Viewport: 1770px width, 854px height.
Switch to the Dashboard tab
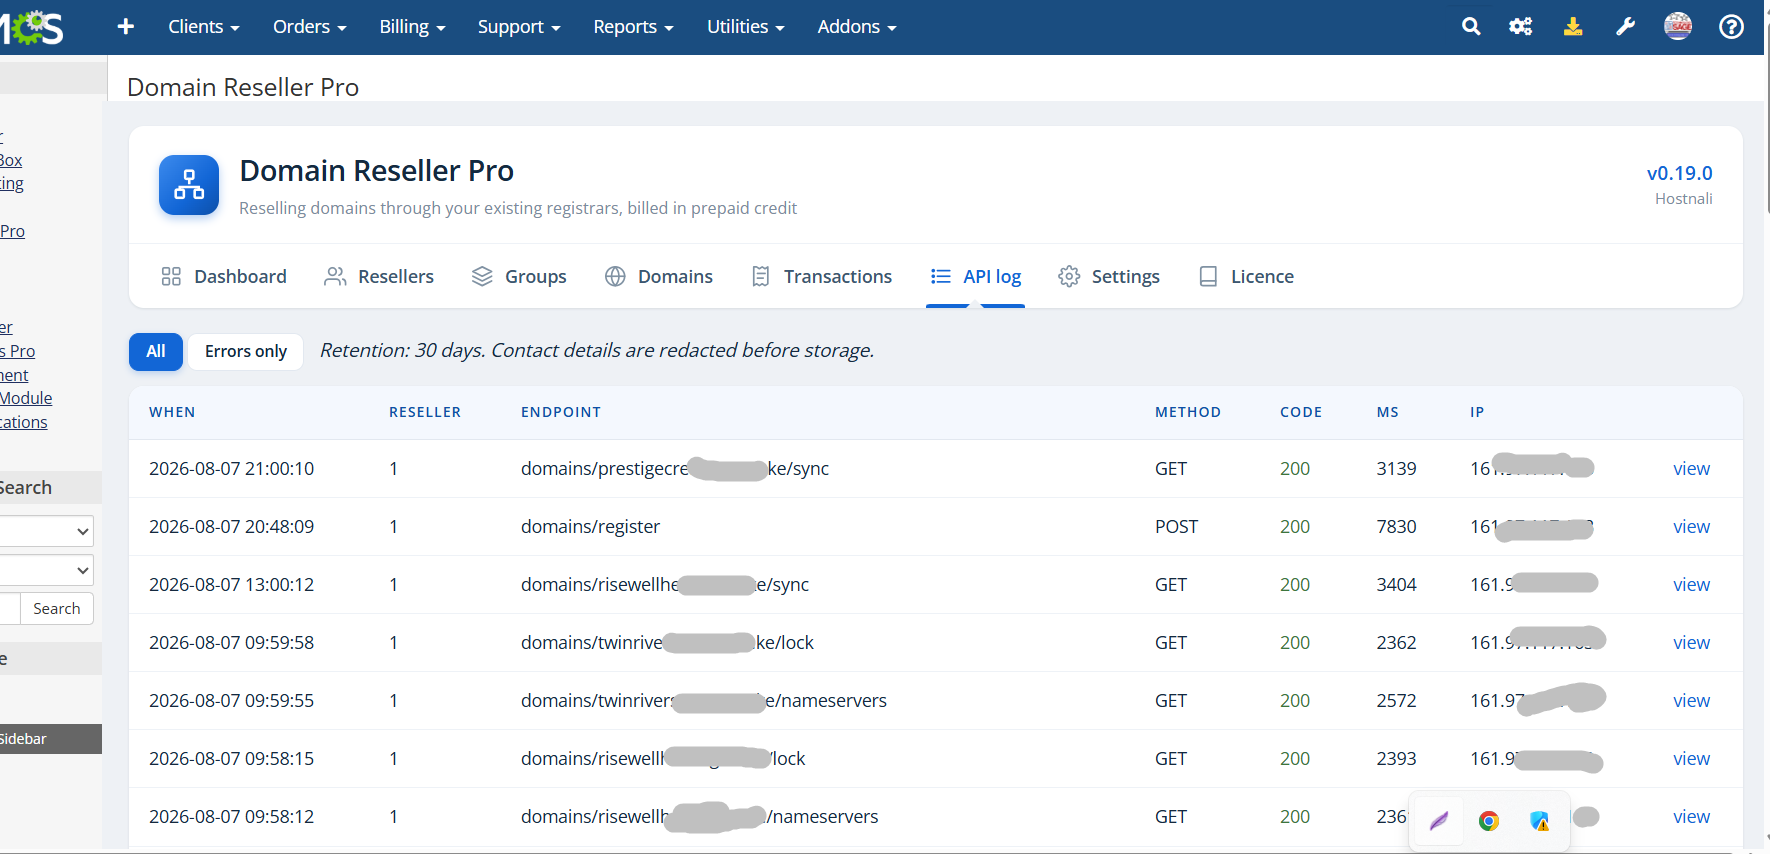click(224, 277)
